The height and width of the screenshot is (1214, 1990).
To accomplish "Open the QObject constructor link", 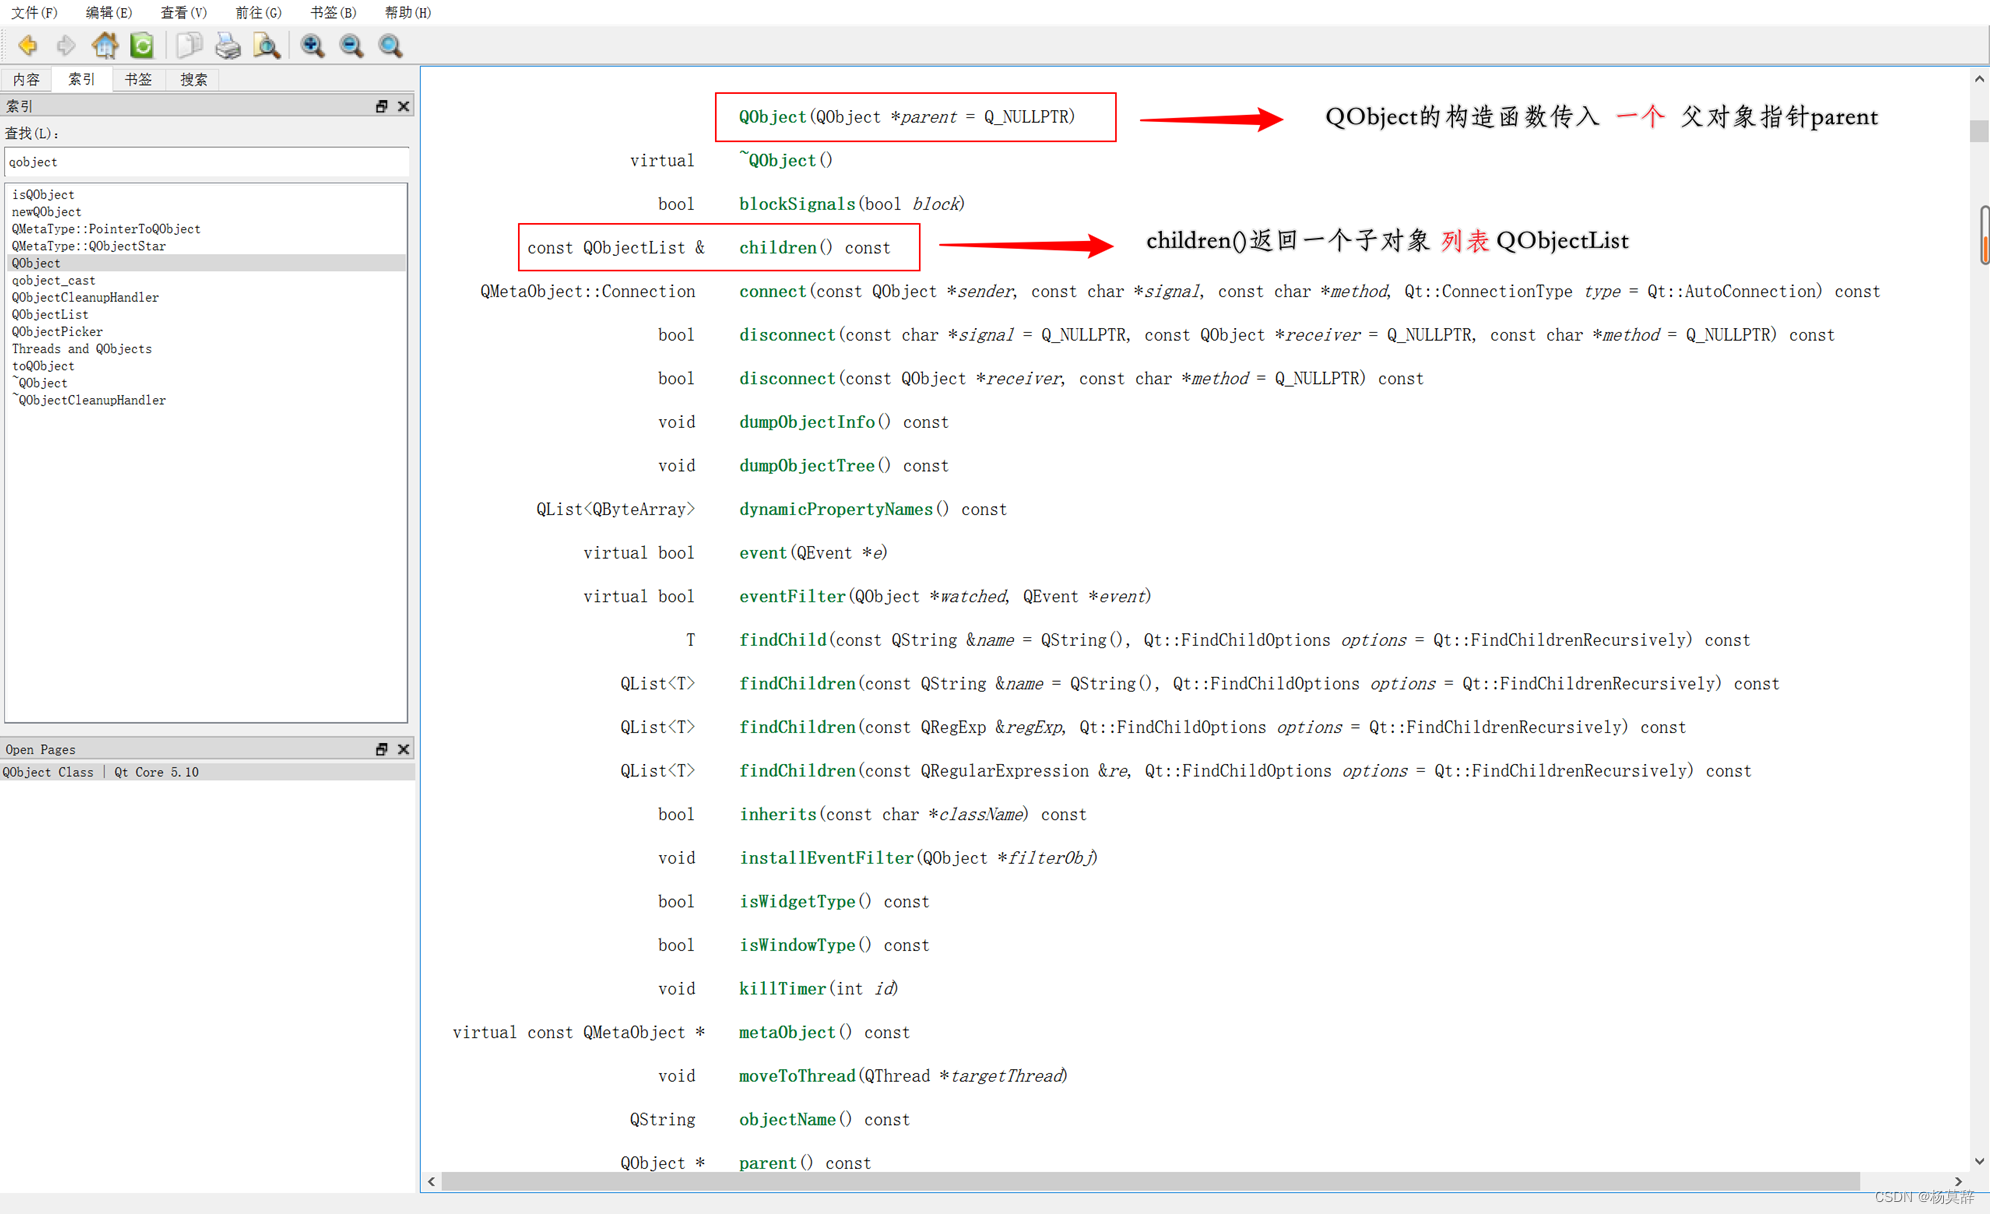I will pyautogui.click(x=772, y=117).
